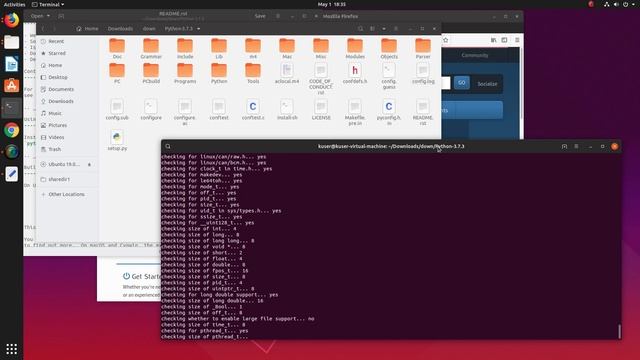640x360 pixels.
Task: Open the view options dropdown arrow in Files
Action: point(384,29)
